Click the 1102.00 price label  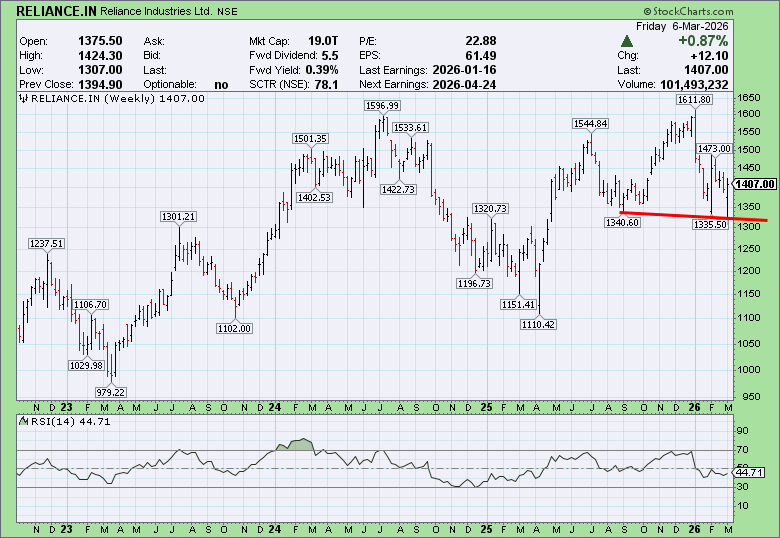(x=234, y=329)
